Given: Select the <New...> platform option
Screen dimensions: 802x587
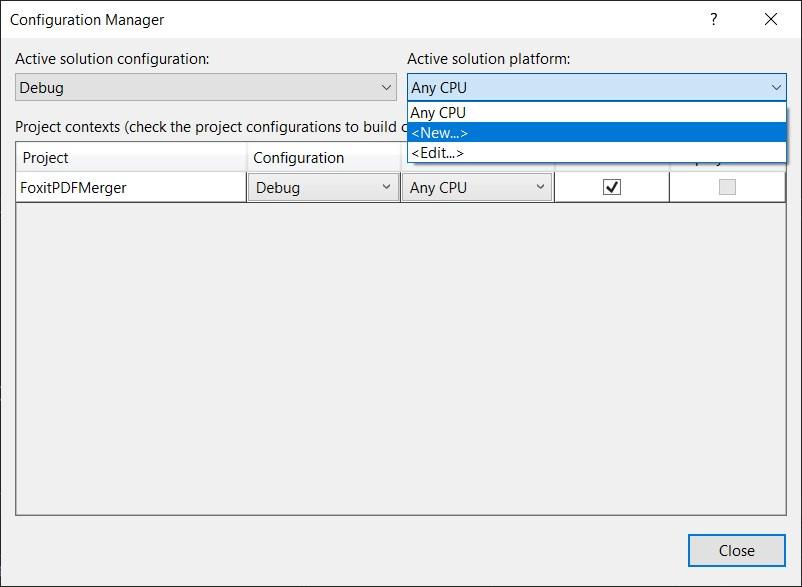Looking at the screenshot, I should pyautogui.click(x=596, y=133).
